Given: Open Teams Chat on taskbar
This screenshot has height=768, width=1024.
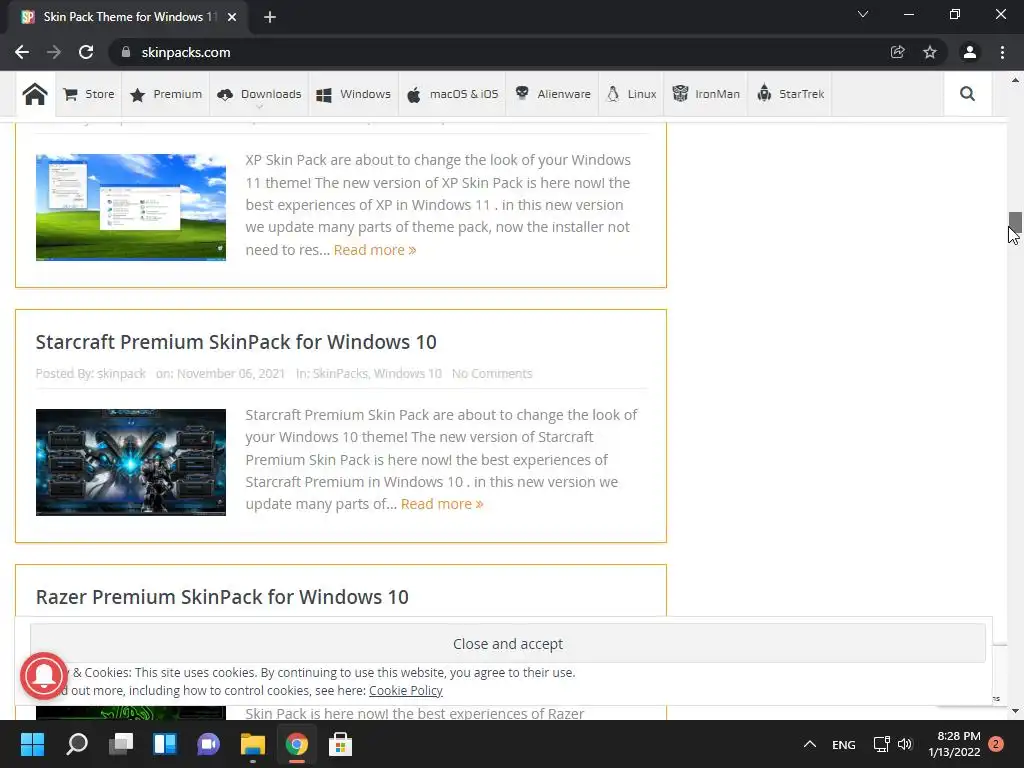Looking at the screenshot, I should tap(208, 744).
